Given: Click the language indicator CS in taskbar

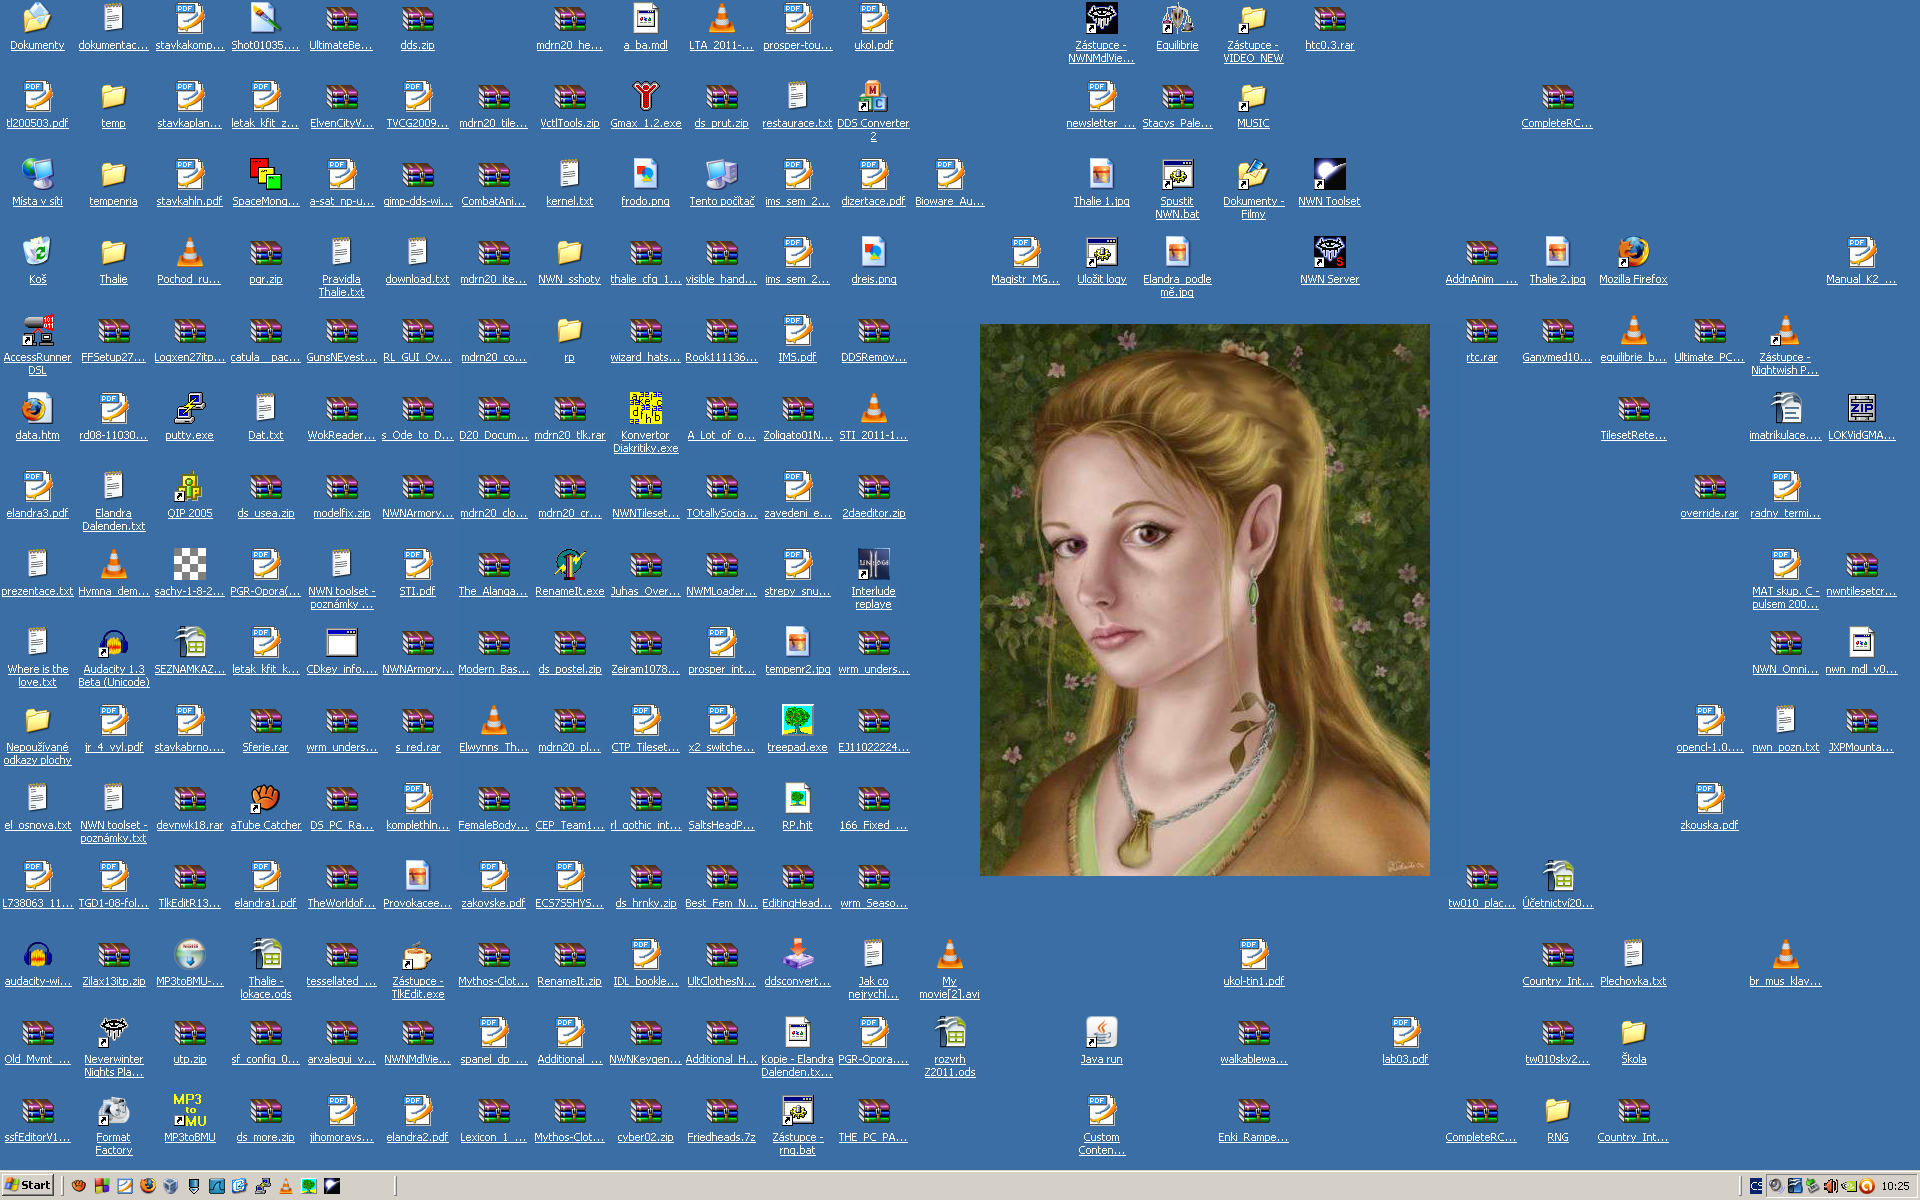Looking at the screenshot, I should (1756, 1186).
